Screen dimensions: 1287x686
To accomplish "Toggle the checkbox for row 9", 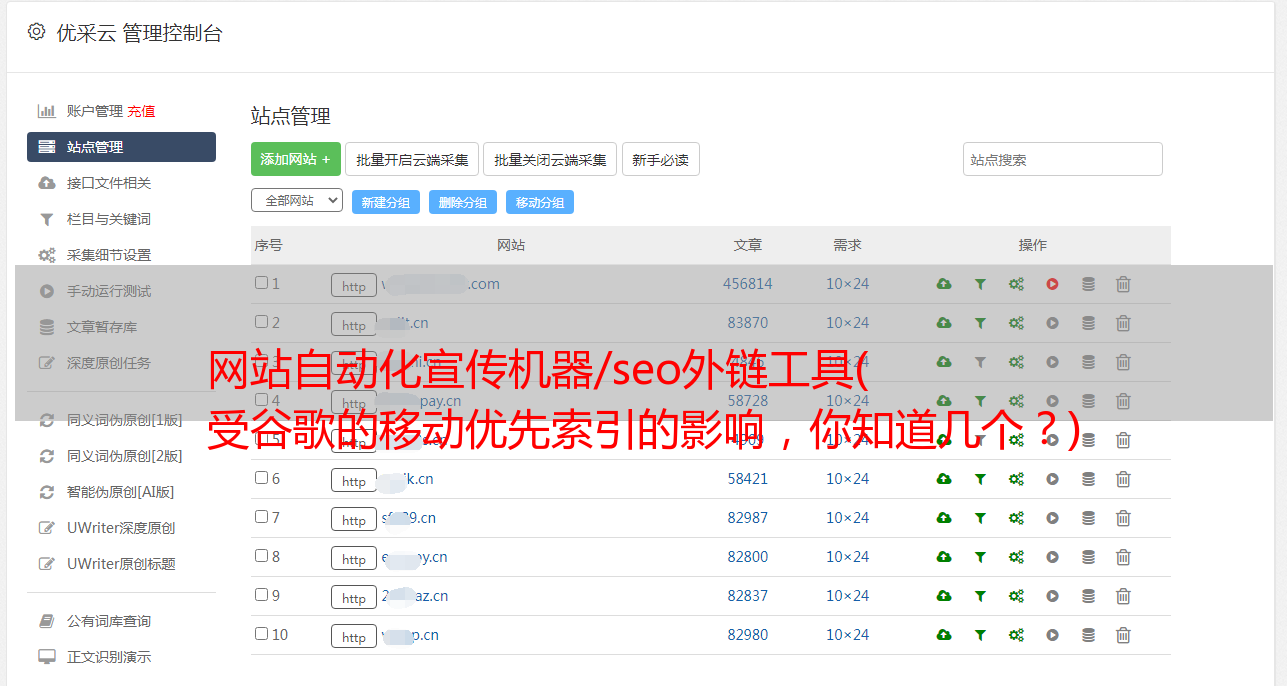I will click(262, 595).
